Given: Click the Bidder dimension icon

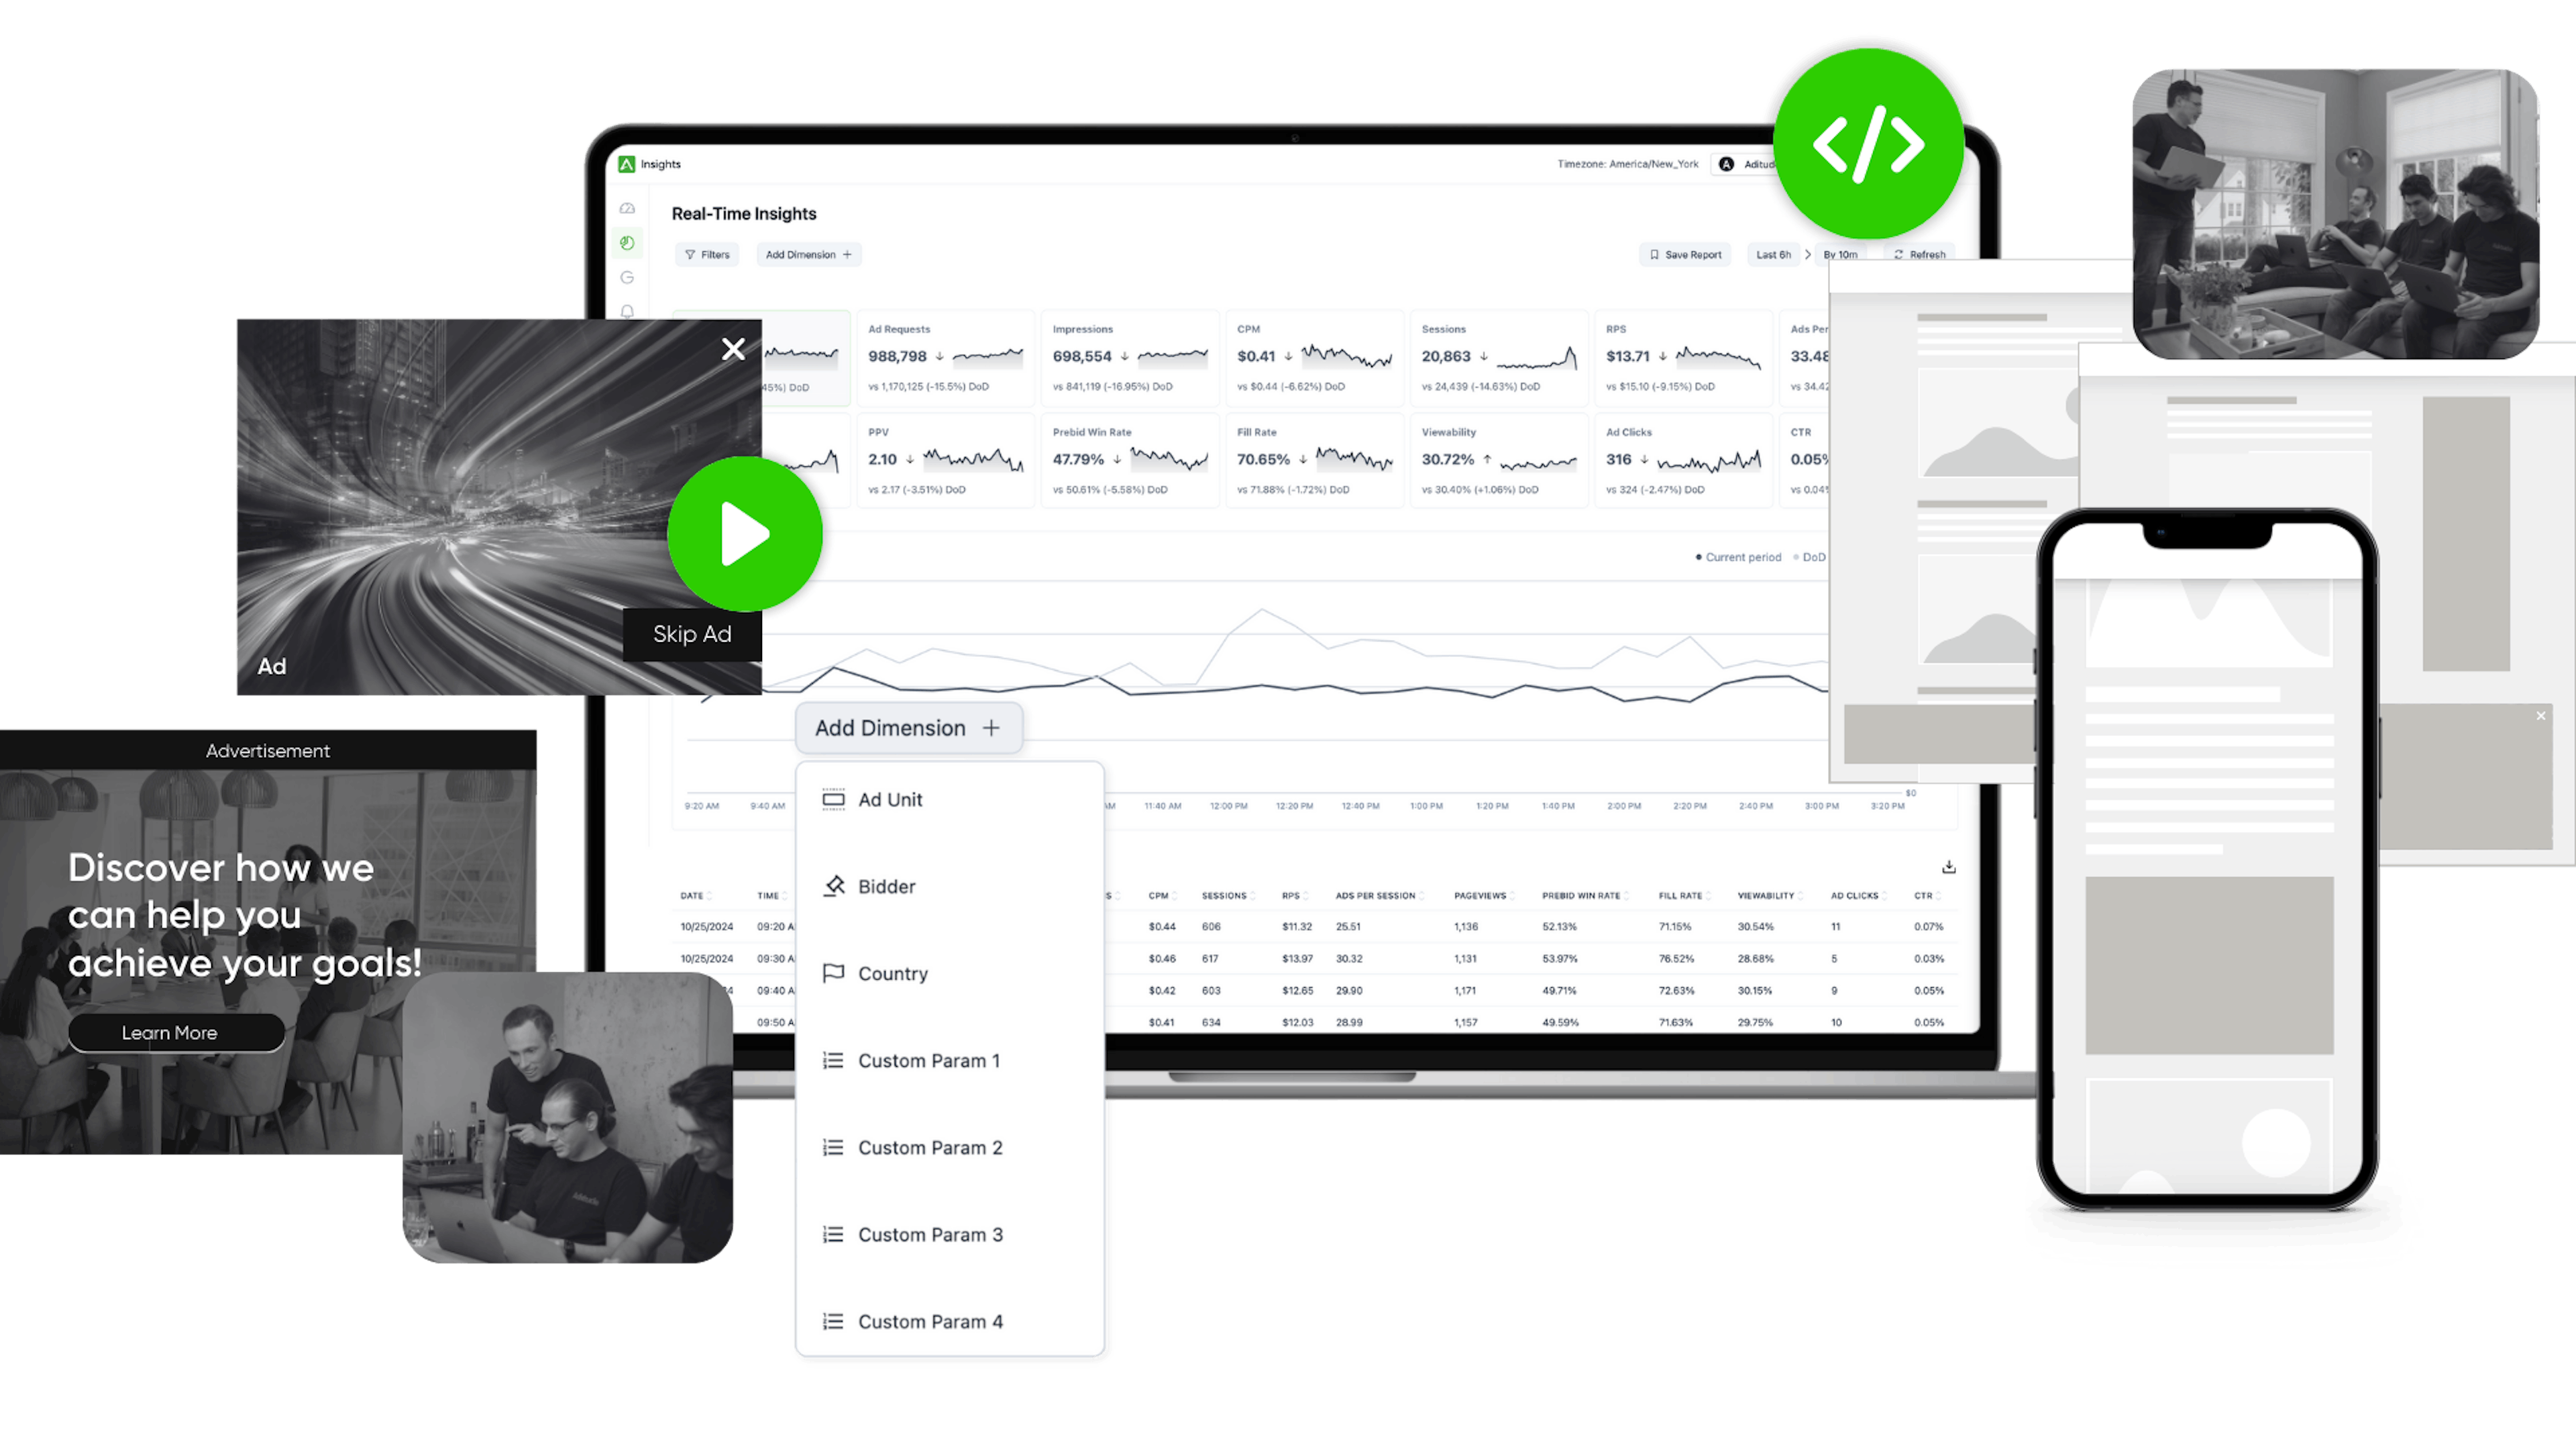Looking at the screenshot, I should [x=833, y=885].
